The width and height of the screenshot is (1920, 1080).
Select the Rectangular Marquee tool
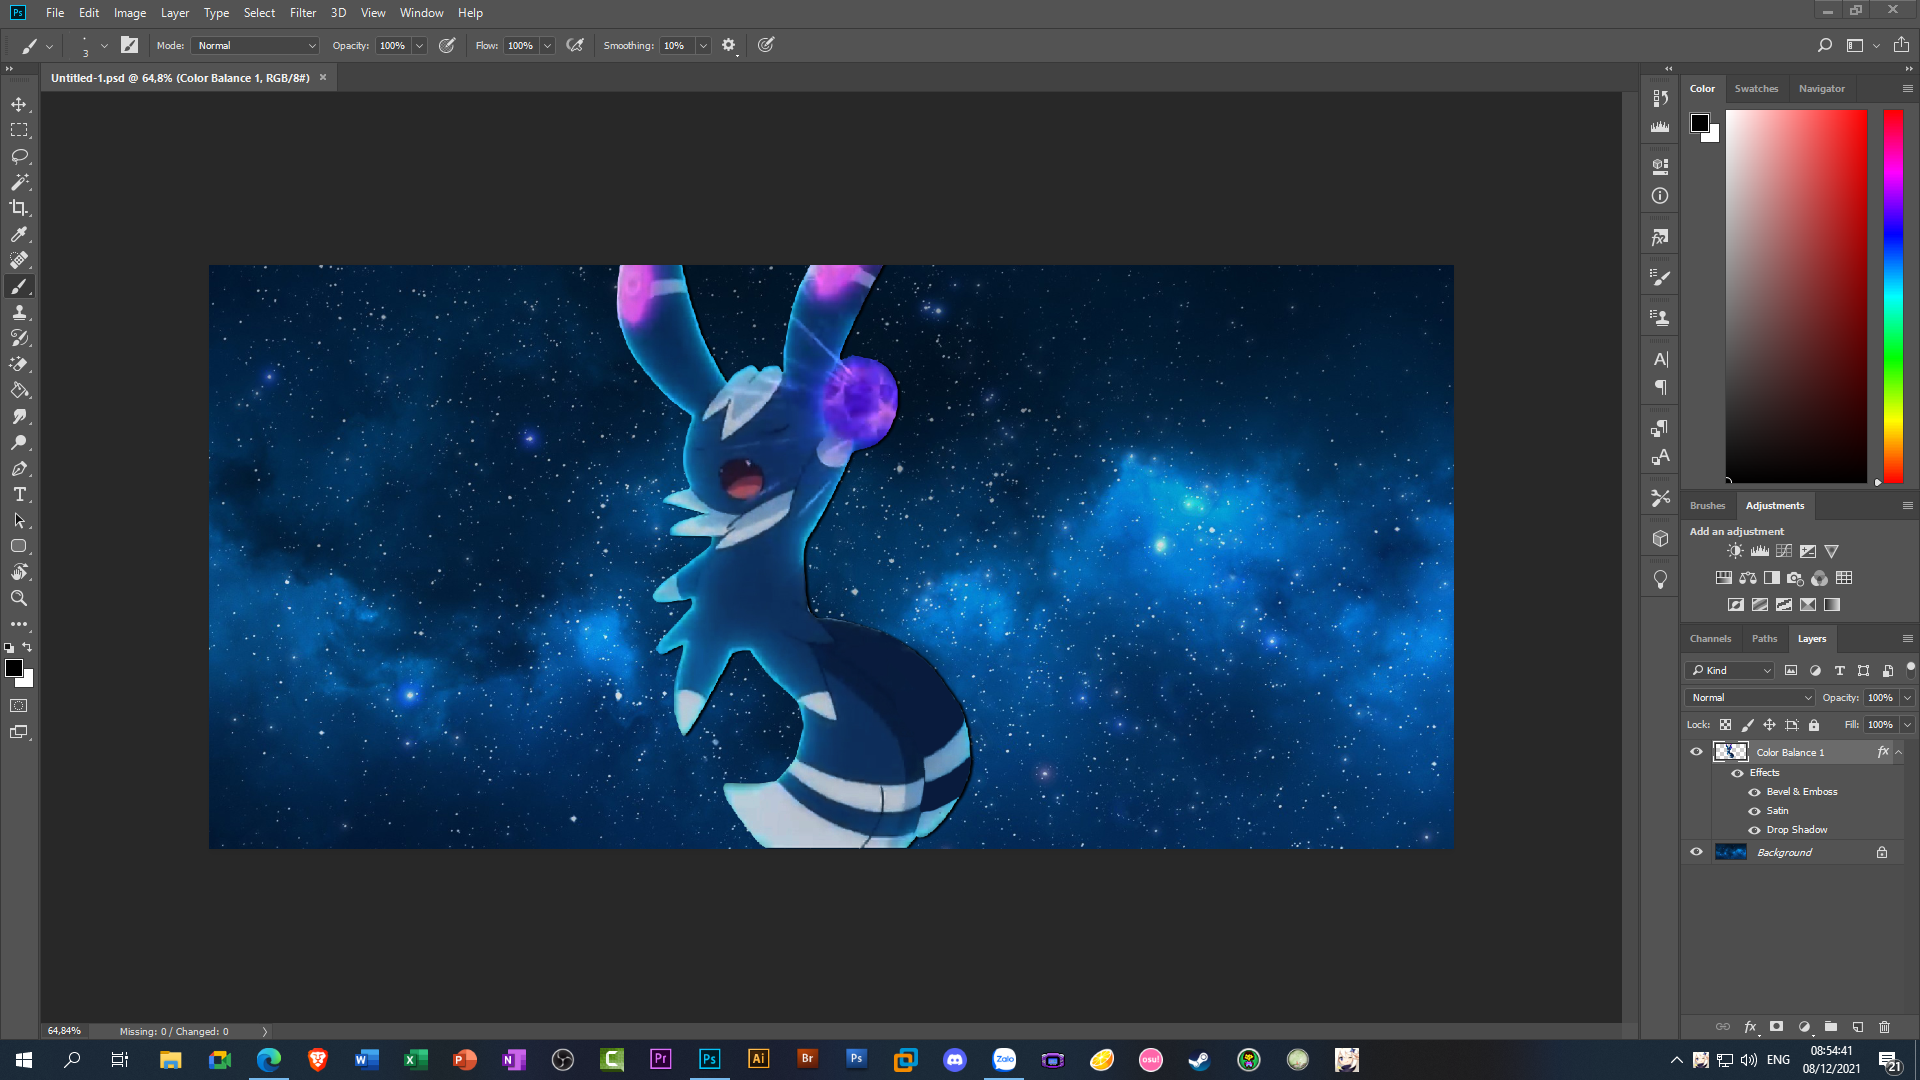pyautogui.click(x=19, y=130)
